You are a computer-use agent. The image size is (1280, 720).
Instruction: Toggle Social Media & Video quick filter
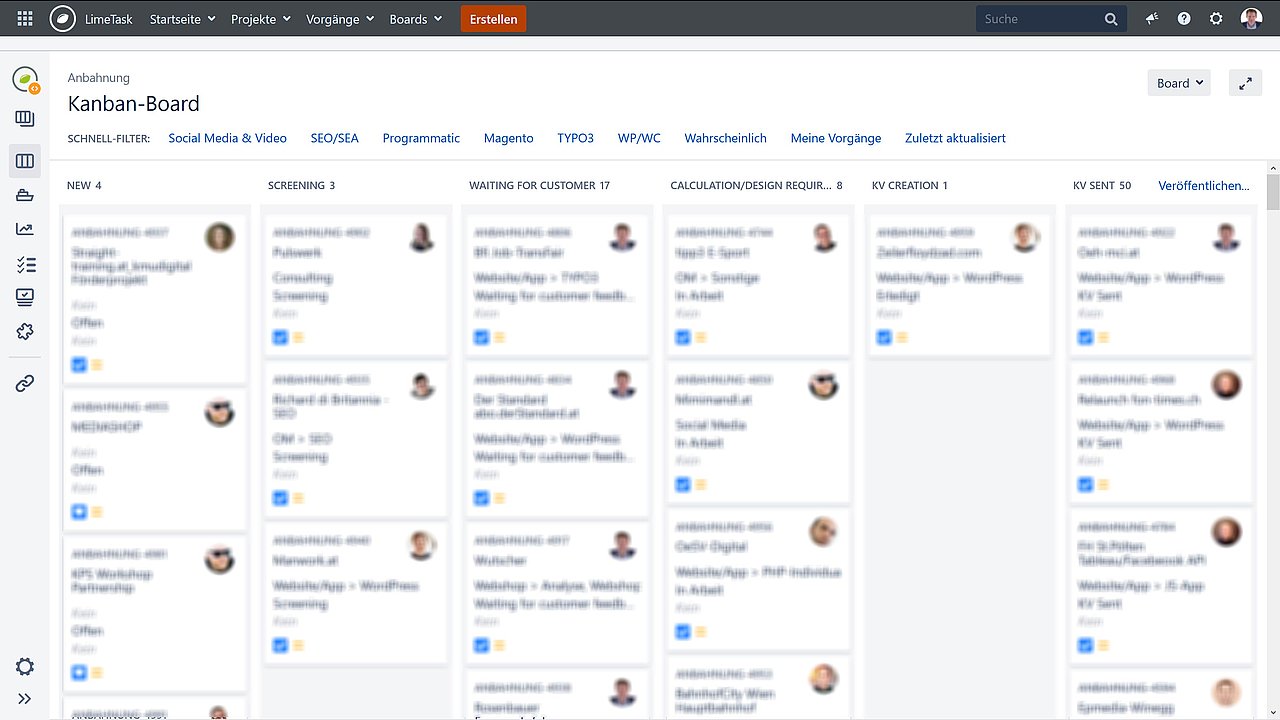[x=227, y=138]
